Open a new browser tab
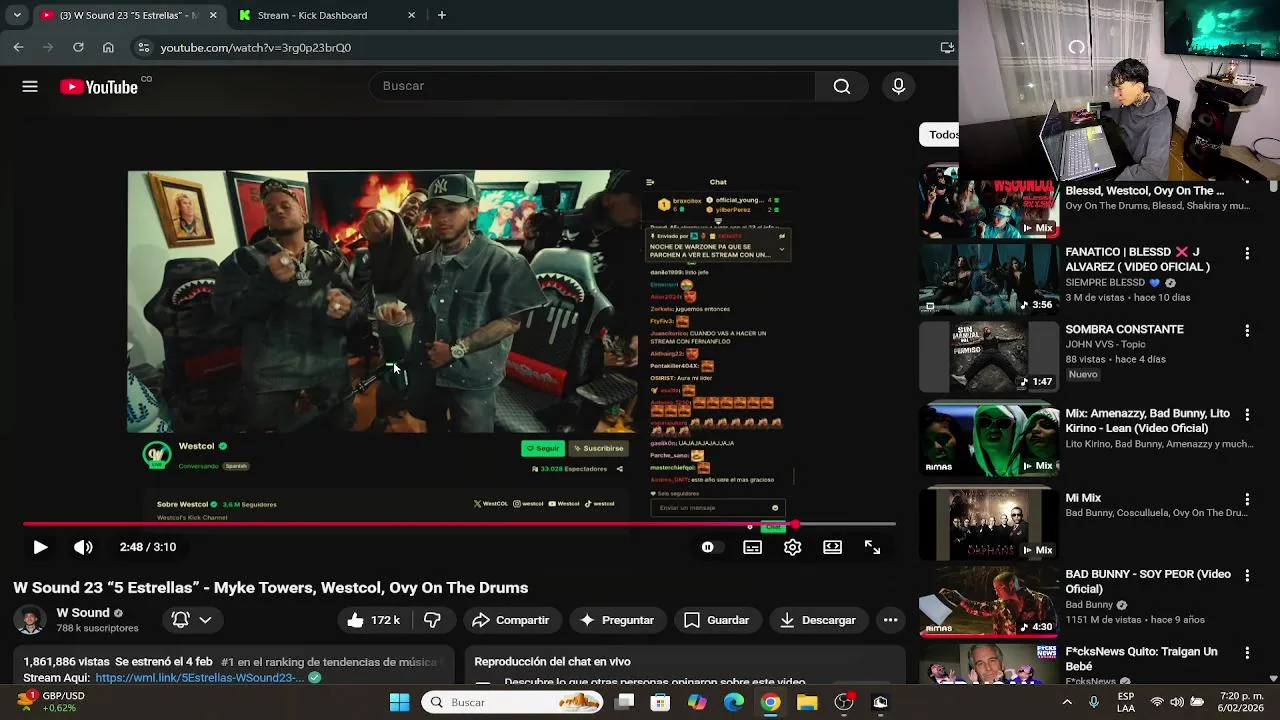Screen dimensions: 1280x720 pyautogui.click(x=441, y=15)
